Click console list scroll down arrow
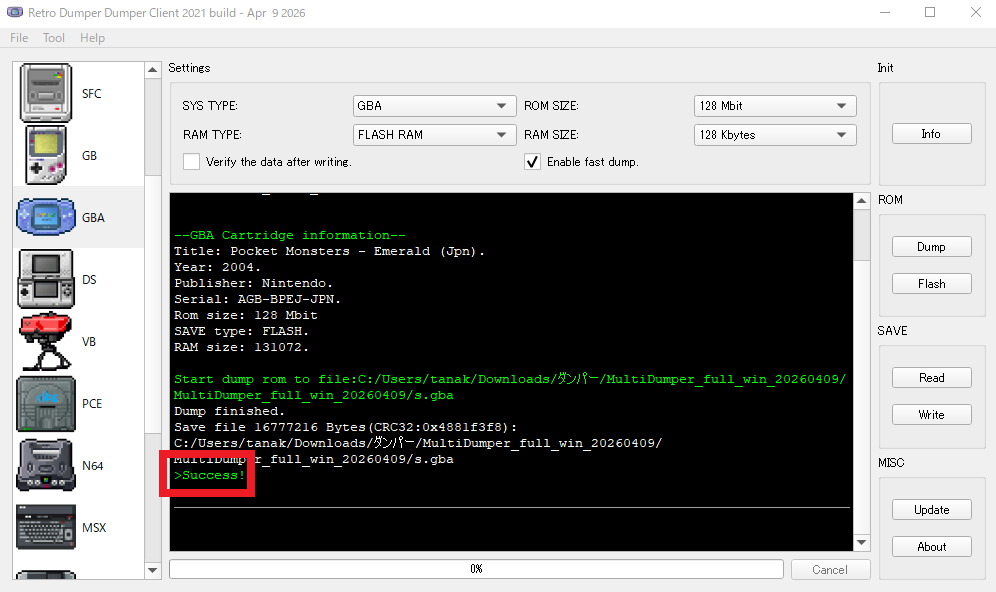The image size is (996, 592). click(x=152, y=570)
